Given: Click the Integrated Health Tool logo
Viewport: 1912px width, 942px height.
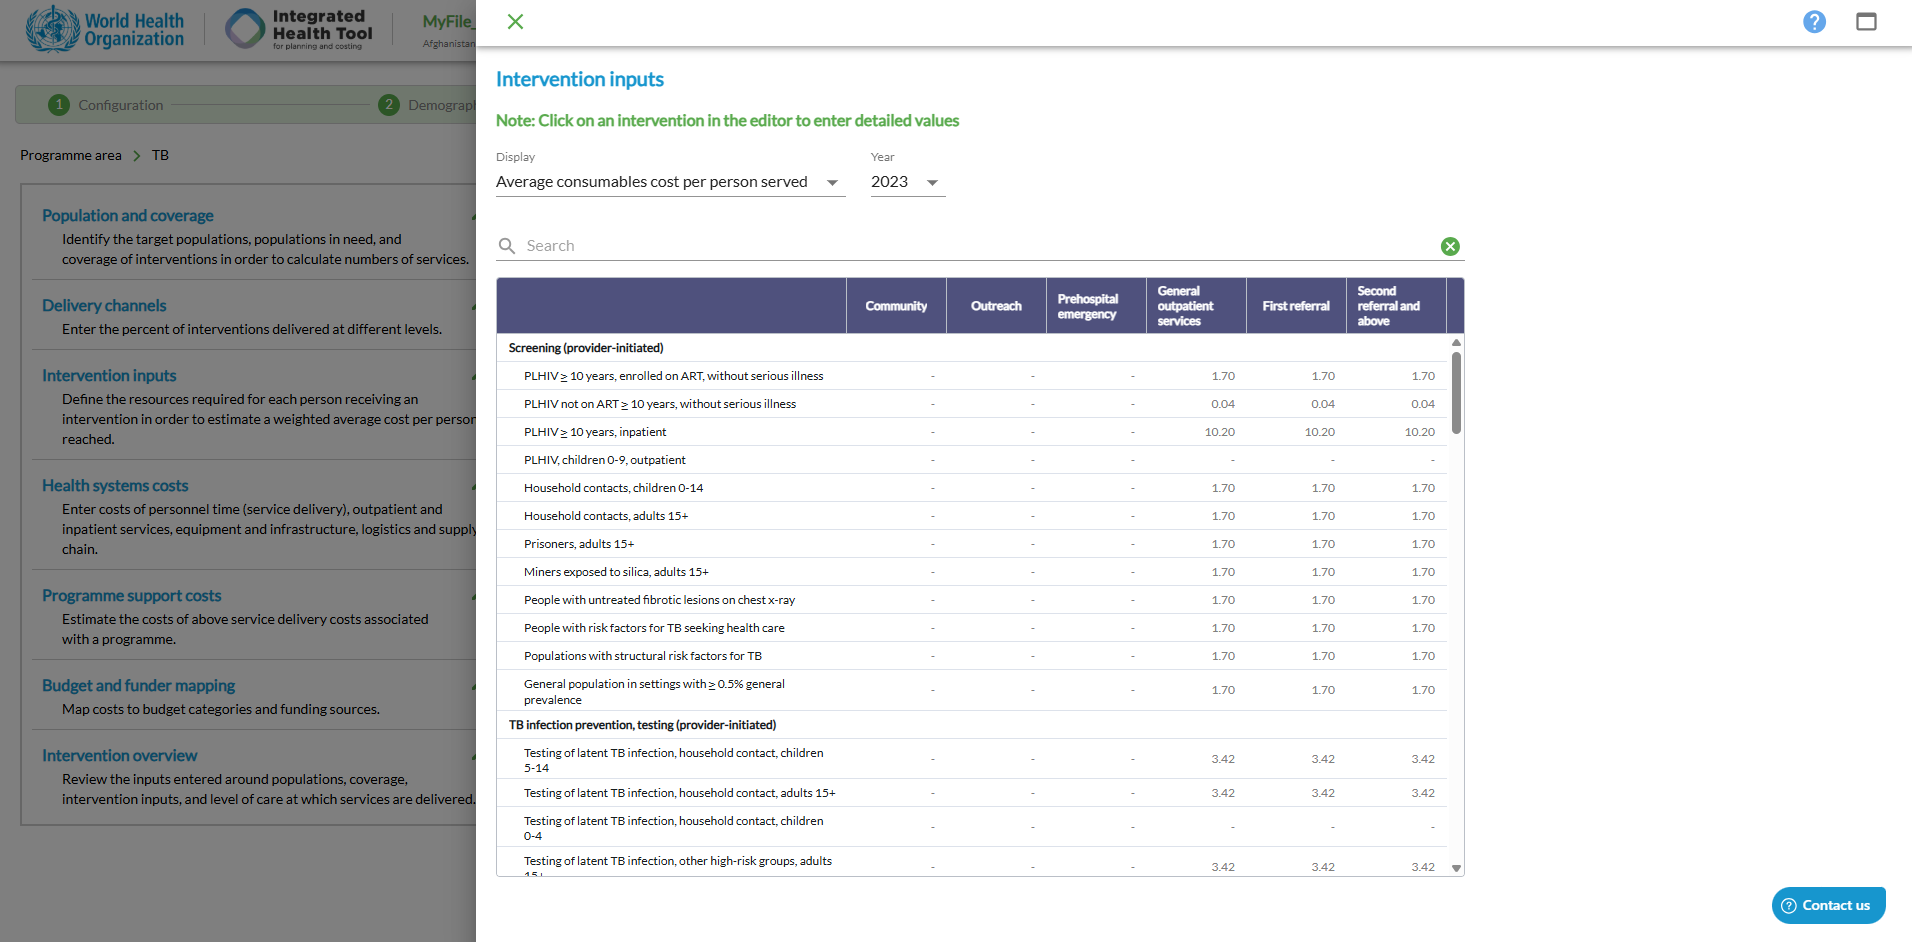Looking at the screenshot, I should pos(299,29).
